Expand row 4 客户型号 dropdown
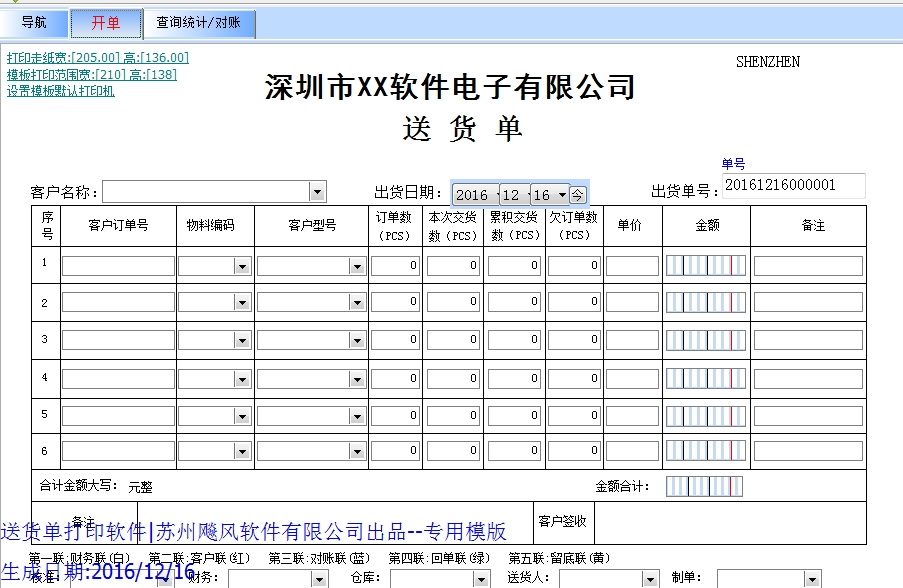 click(357, 379)
